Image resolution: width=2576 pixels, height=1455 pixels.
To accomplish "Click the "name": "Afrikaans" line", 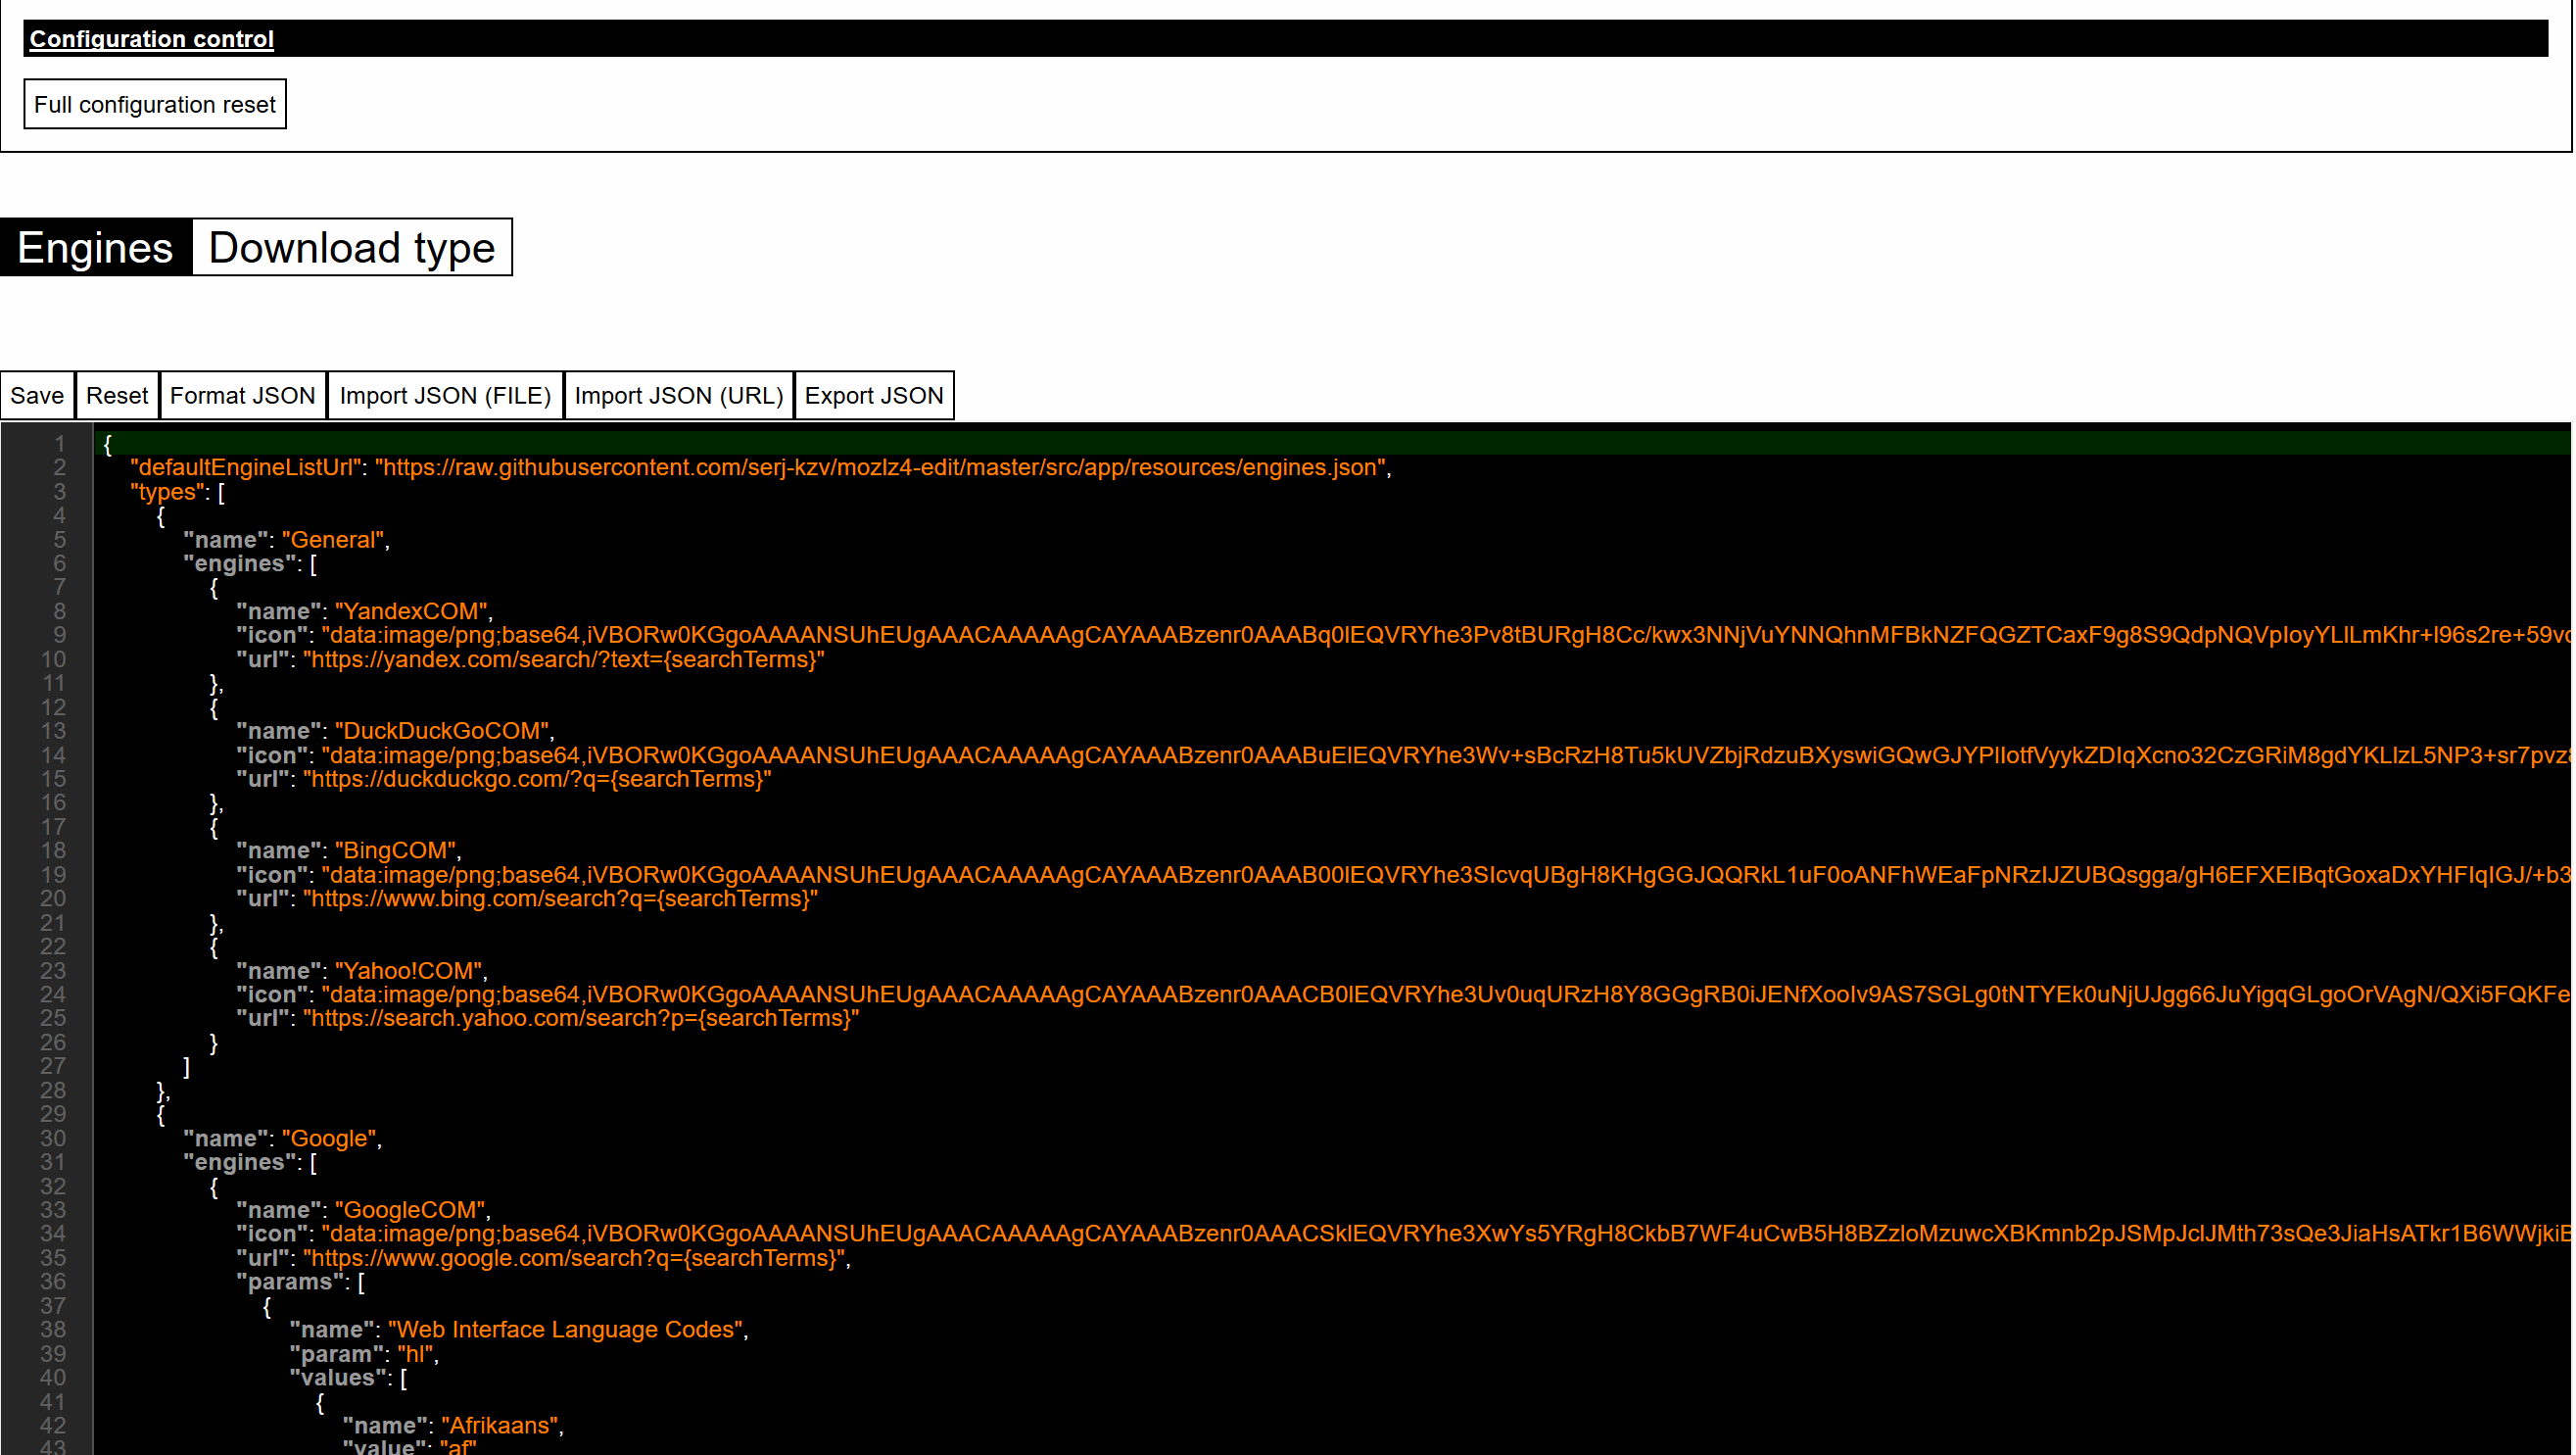I will [x=453, y=1426].
